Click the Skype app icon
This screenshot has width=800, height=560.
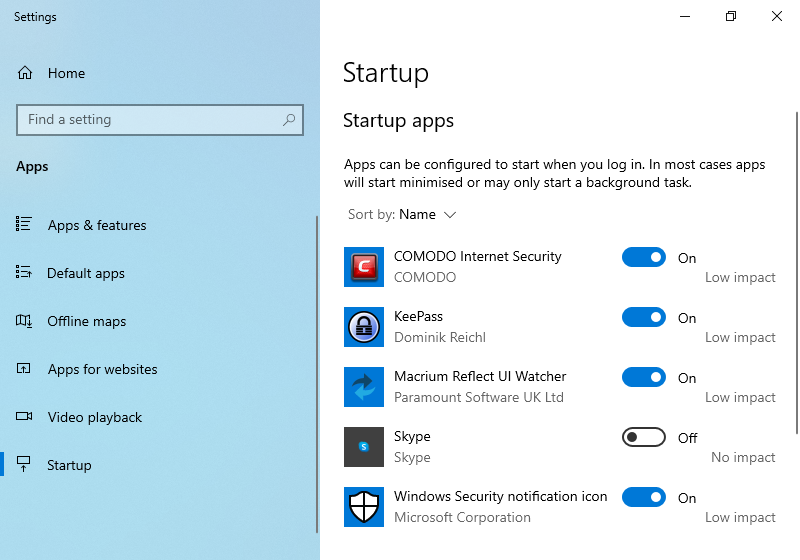(364, 447)
